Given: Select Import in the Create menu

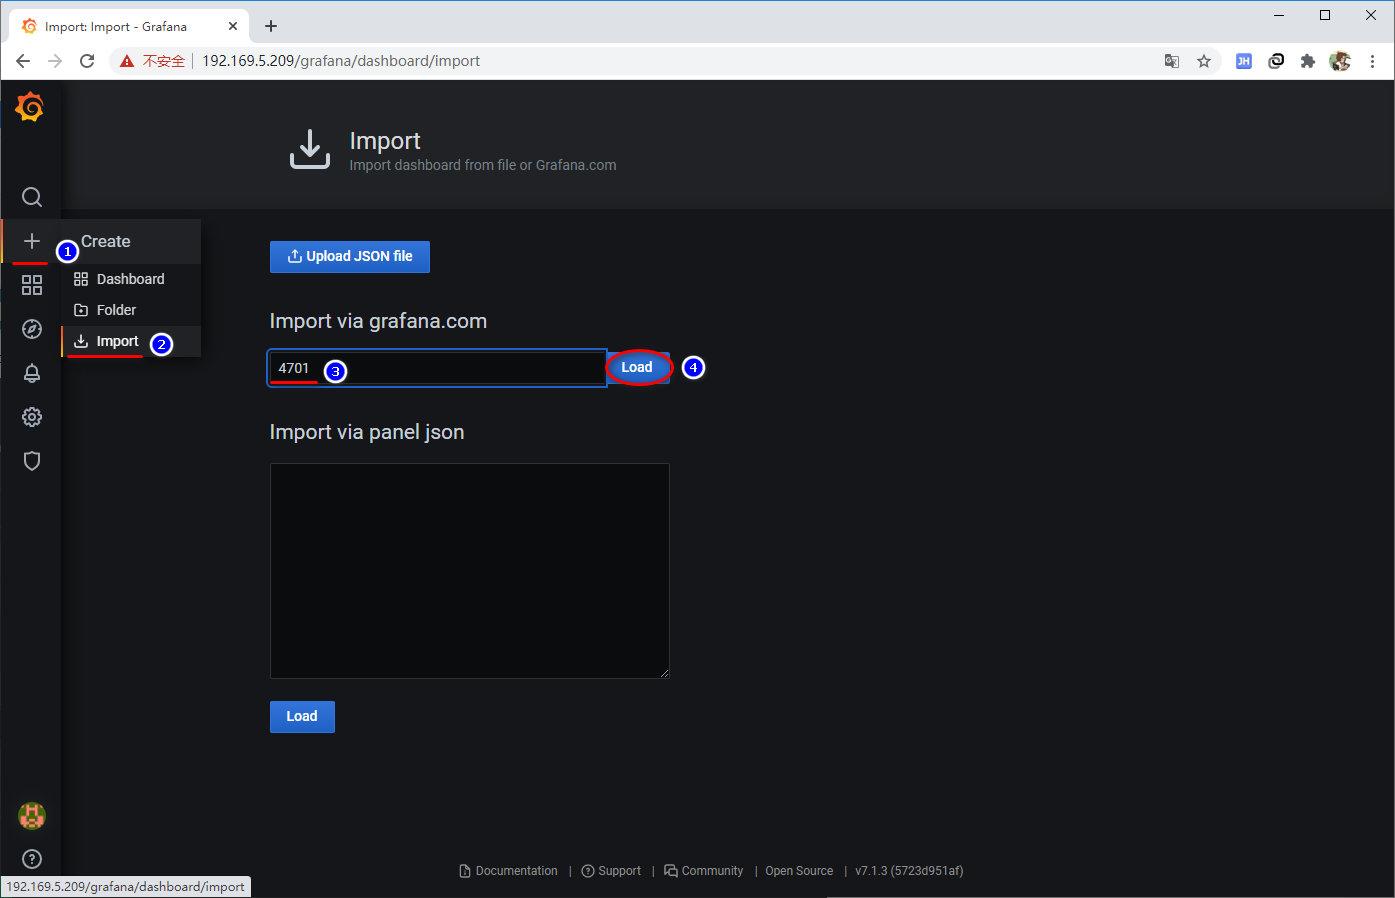Looking at the screenshot, I should point(131,341).
